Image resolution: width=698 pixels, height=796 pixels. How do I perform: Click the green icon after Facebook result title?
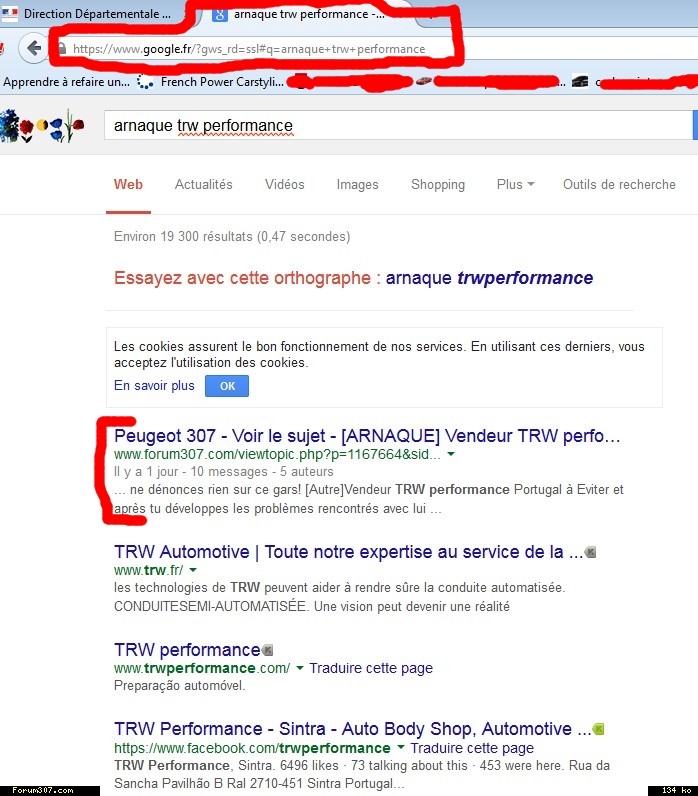[x=598, y=729]
